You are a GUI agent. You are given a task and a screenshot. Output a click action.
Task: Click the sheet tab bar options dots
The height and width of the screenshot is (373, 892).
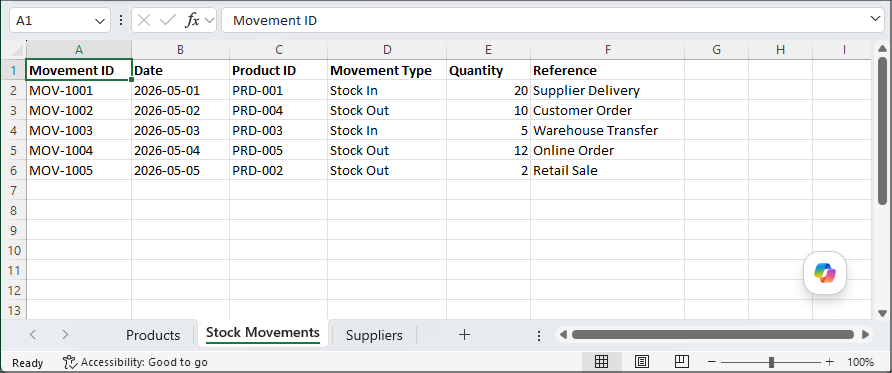539,335
